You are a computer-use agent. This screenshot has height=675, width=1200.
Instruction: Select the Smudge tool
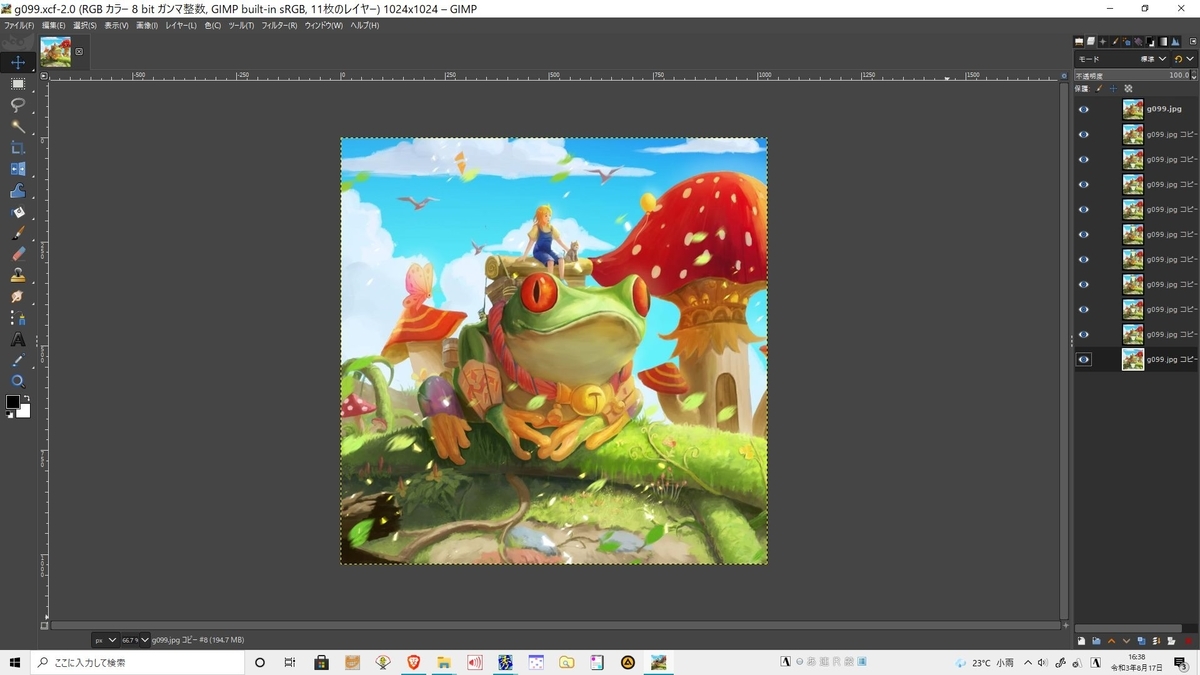(x=17, y=296)
